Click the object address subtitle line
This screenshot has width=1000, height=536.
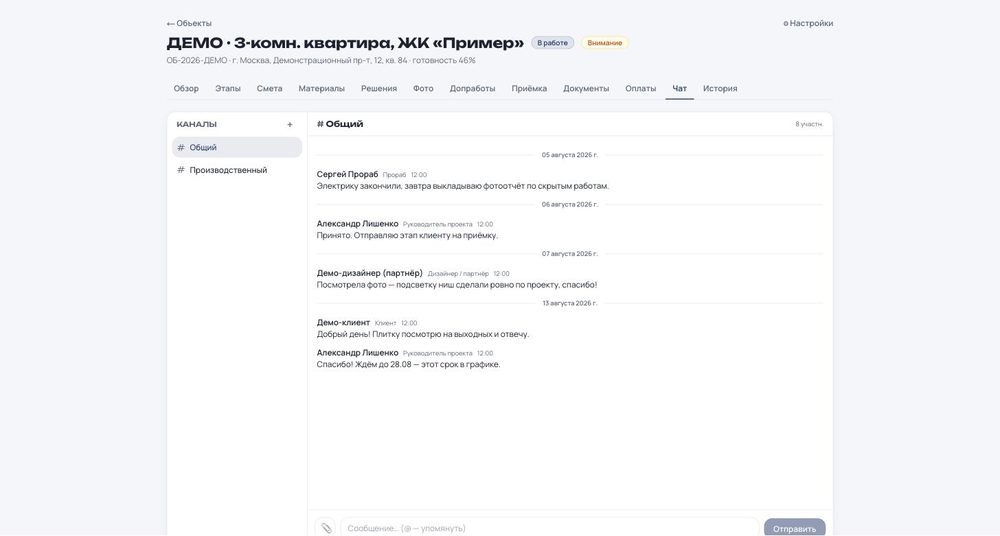(321, 61)
